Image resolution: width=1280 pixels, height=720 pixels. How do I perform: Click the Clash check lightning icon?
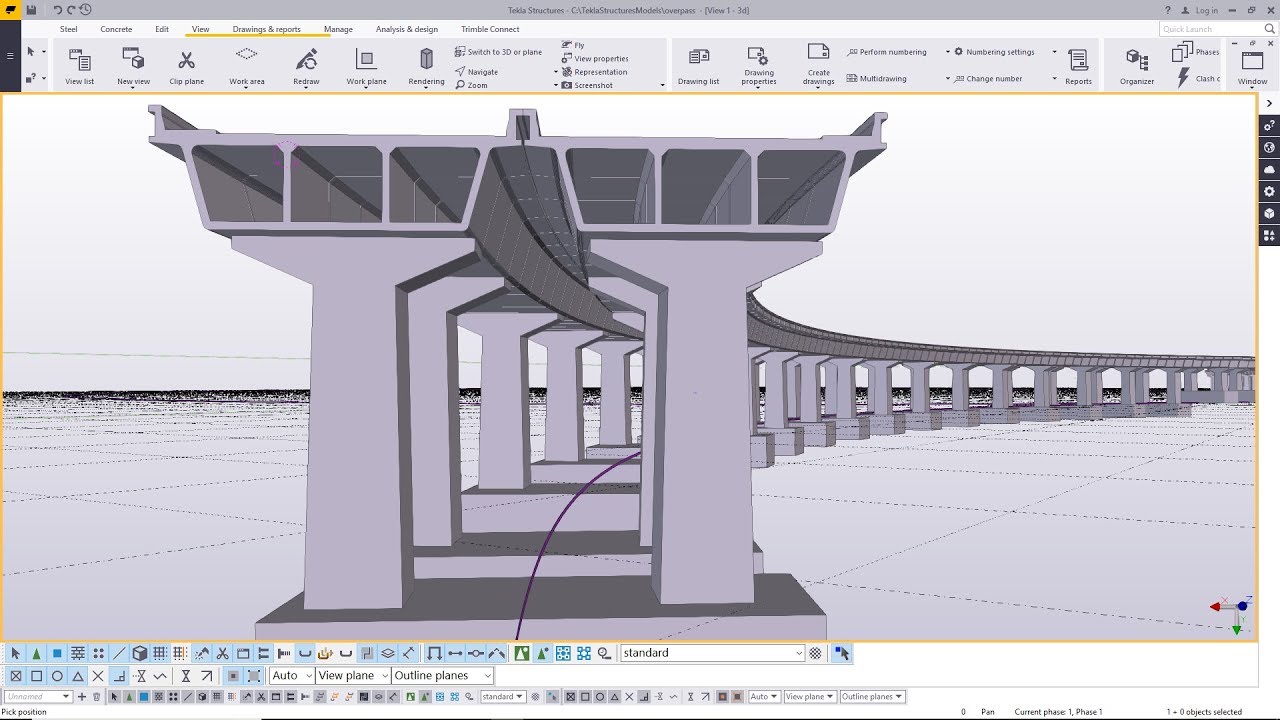pos(1183,77)
